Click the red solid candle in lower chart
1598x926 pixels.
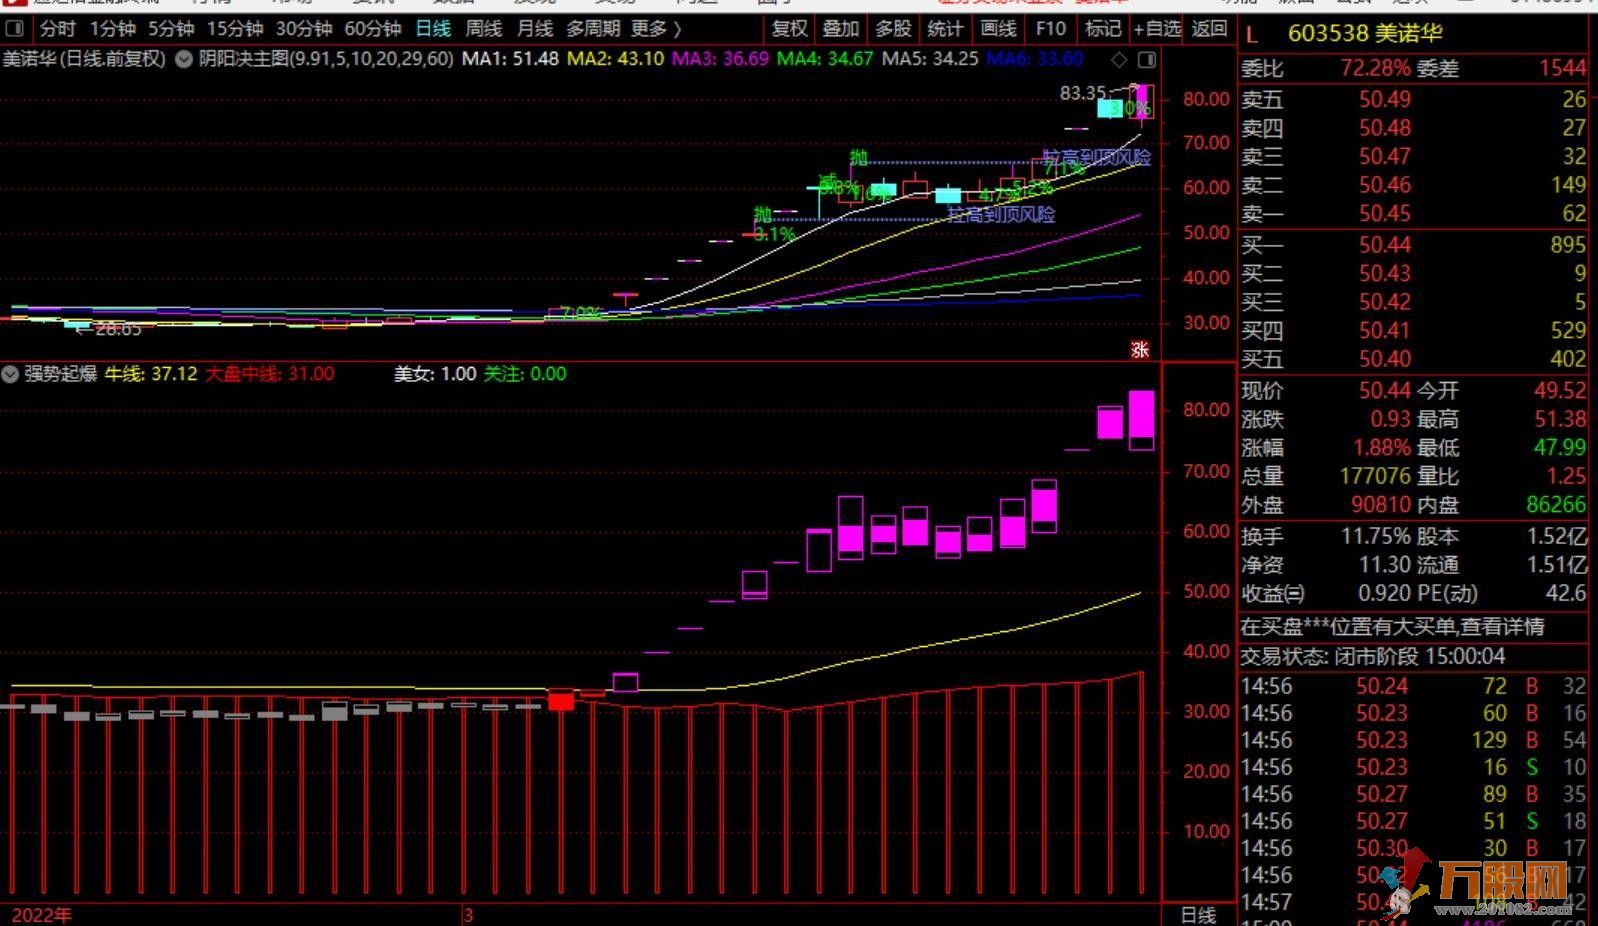pyautogui.click(x=561, y=700)
